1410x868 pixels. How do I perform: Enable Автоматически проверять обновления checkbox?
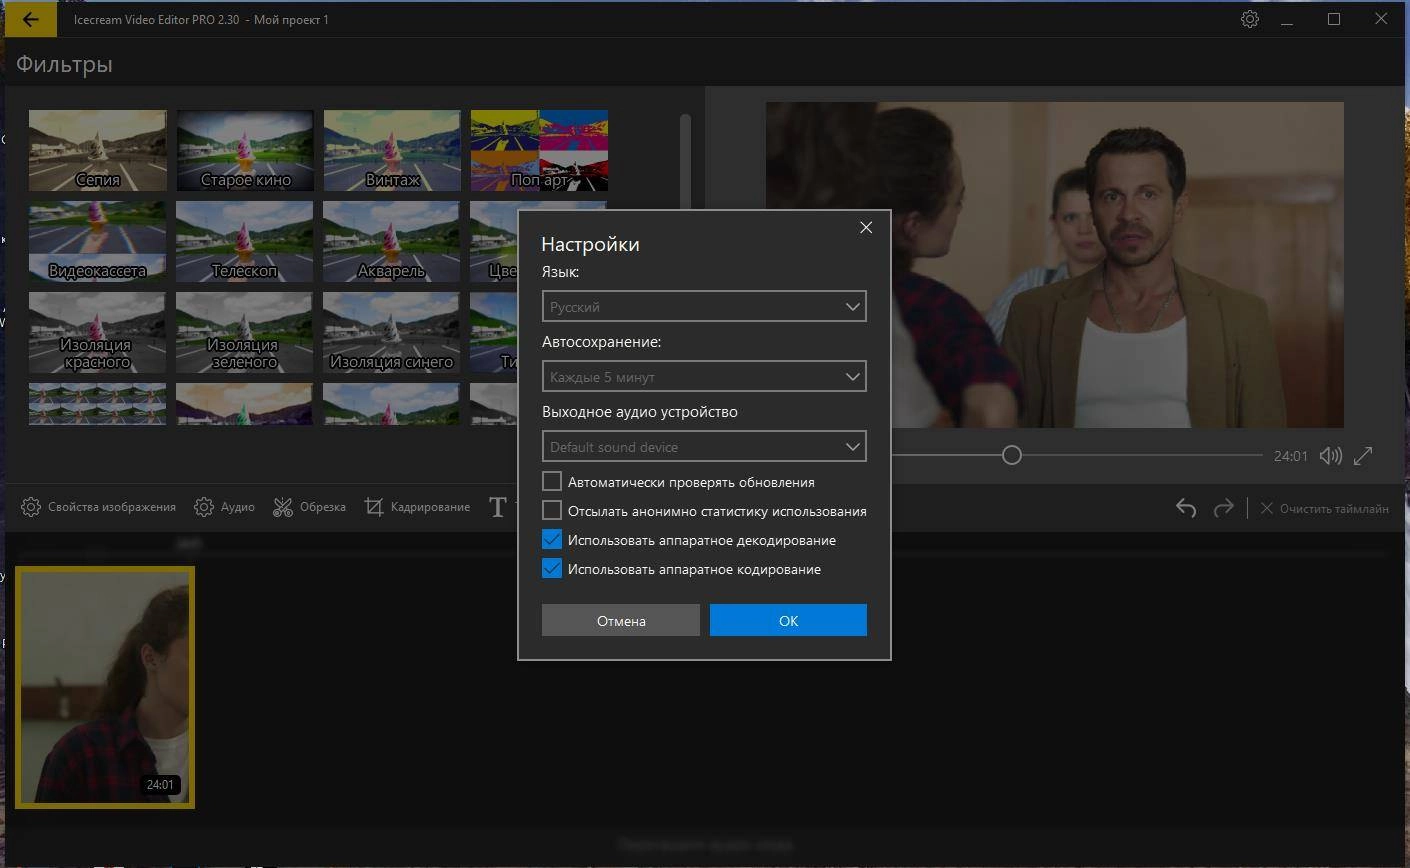(x=552, y=482)
